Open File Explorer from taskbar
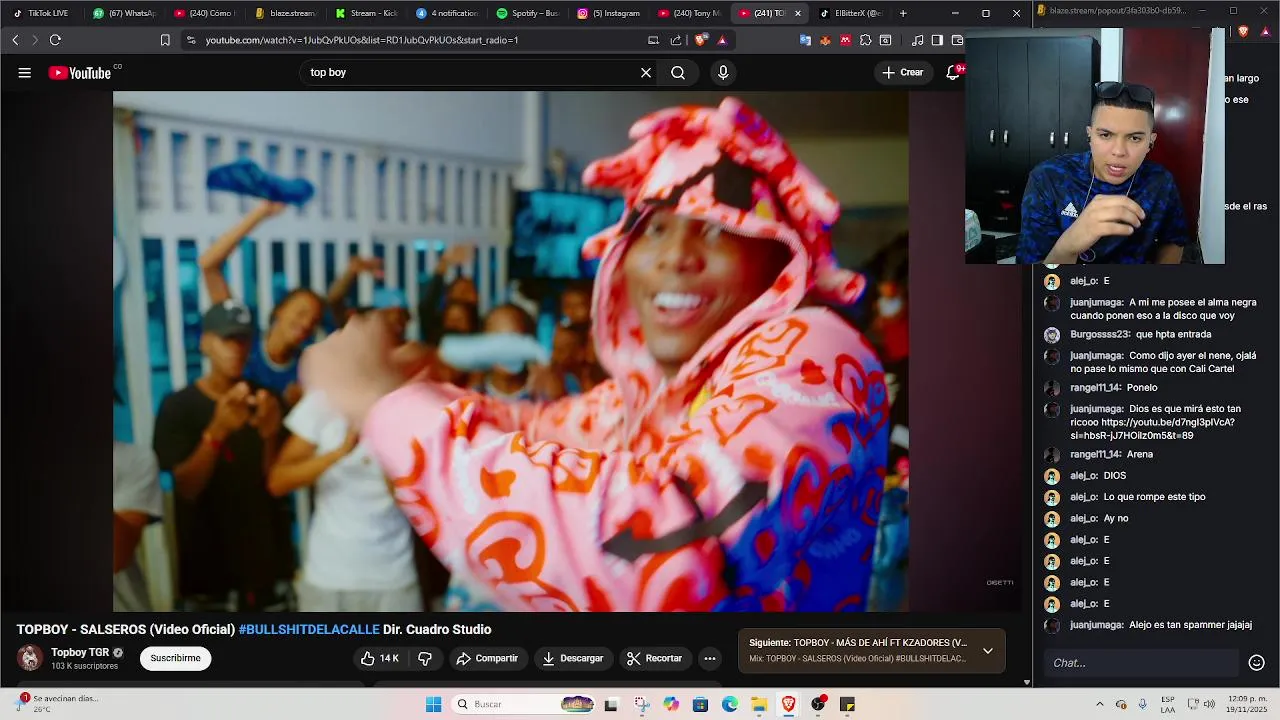This screenshot has height=720, width=1280. 759,704
